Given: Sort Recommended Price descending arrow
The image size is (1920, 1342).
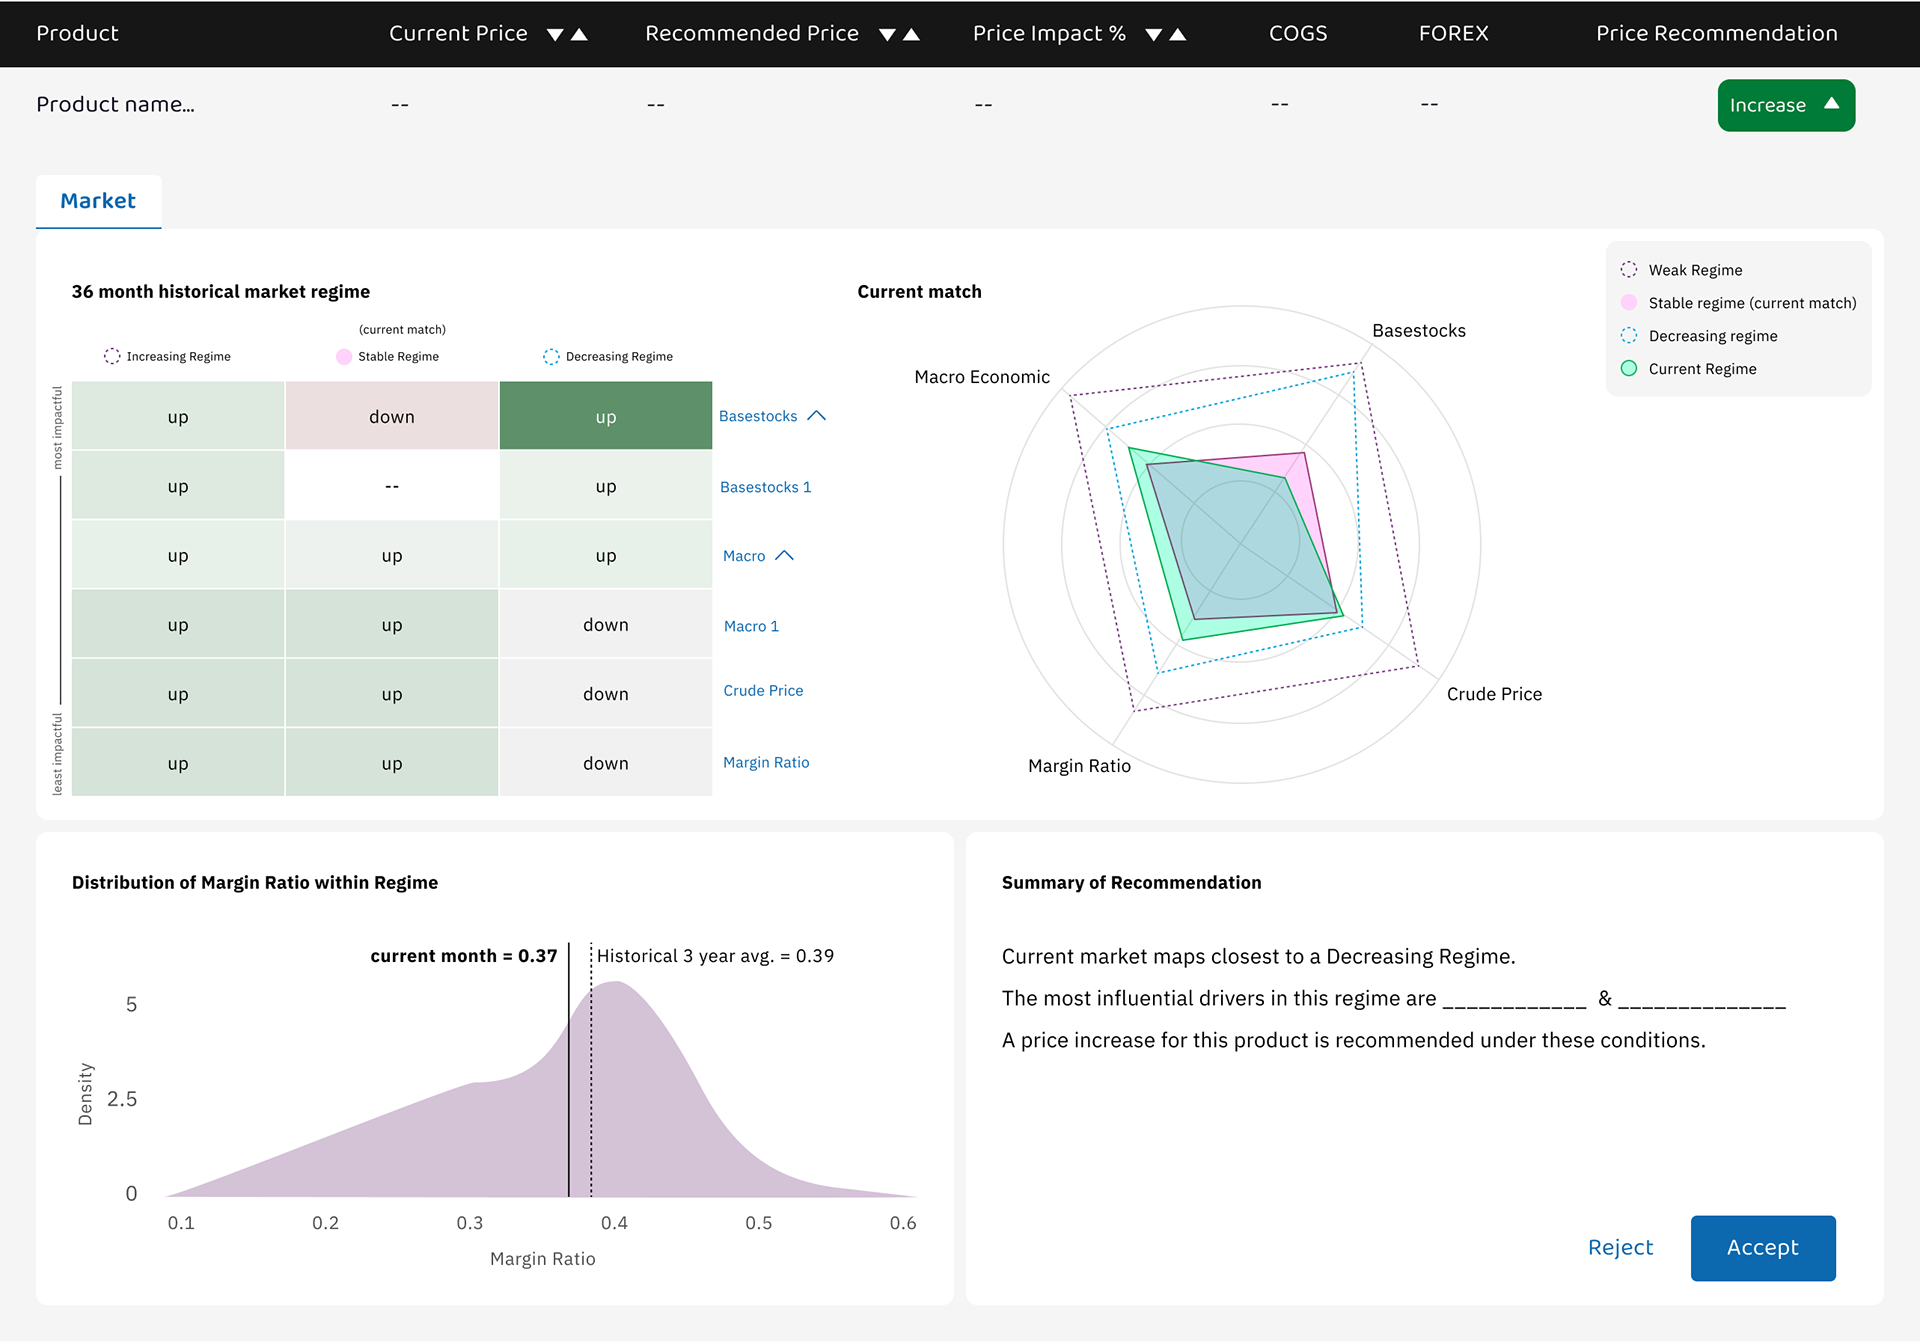Looking at the screenshot, I should coord(887,35).
